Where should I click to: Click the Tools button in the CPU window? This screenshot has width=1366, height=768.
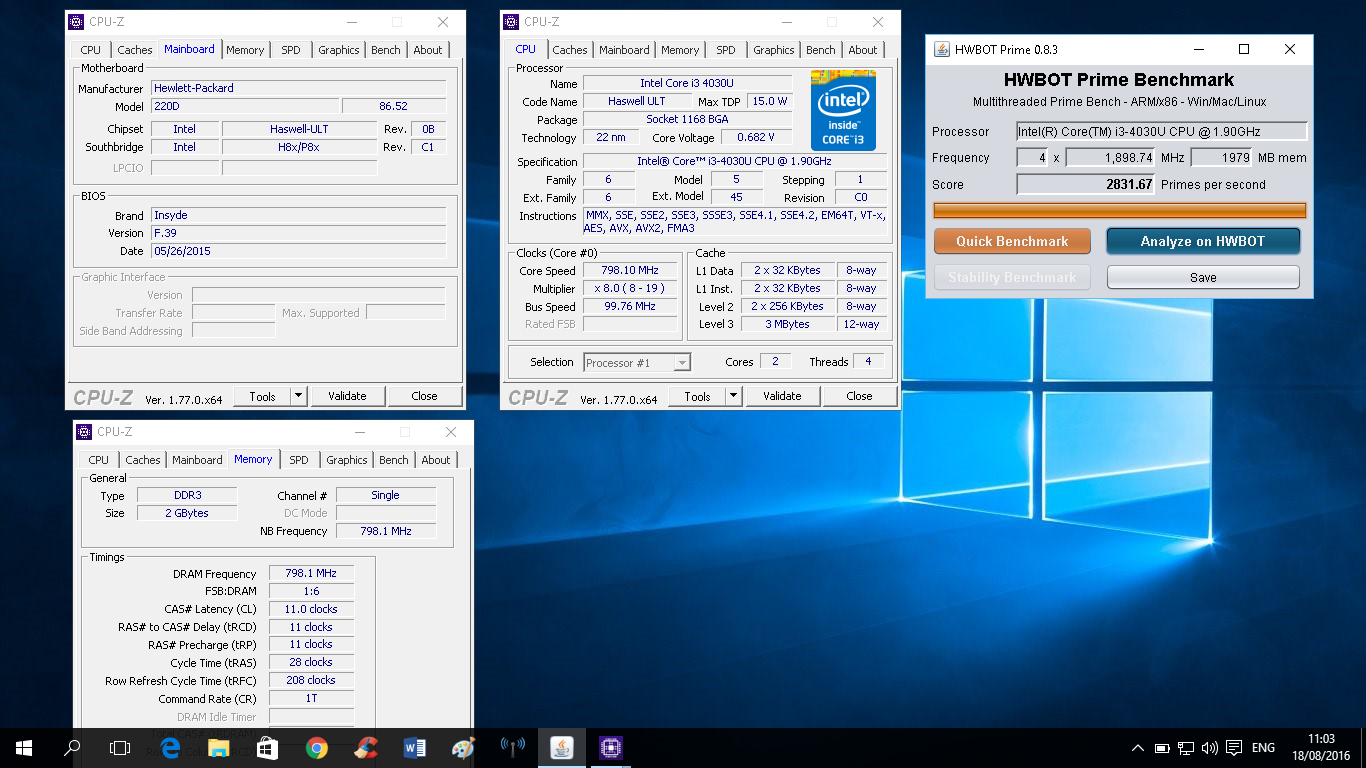tap(697, 396)
